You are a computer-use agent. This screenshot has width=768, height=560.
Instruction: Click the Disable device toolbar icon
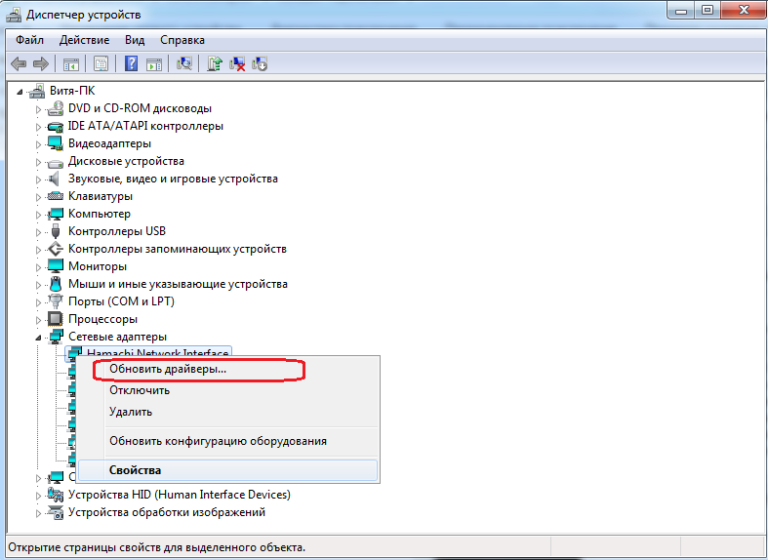click(260, 64)
